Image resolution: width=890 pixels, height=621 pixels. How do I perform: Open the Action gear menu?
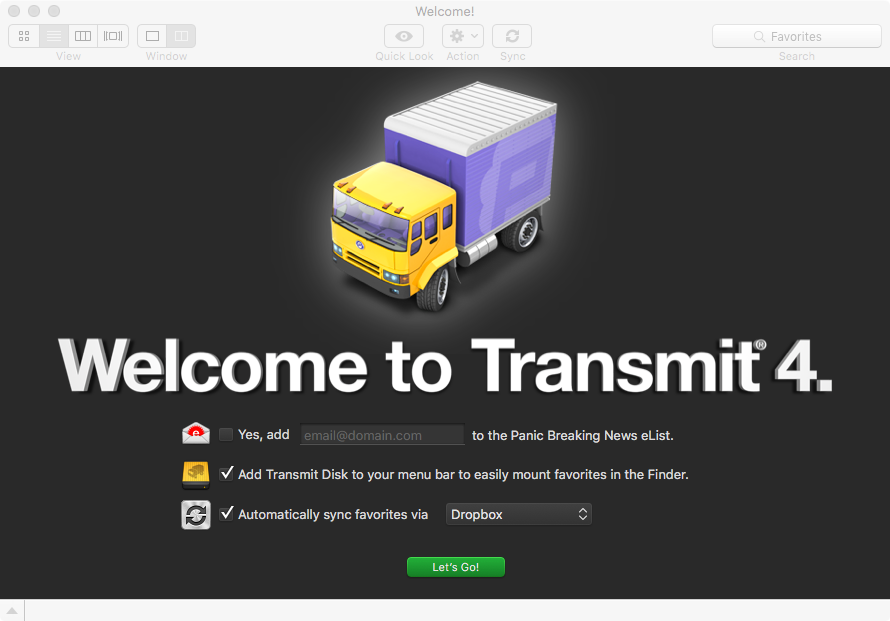coord(463,36)
